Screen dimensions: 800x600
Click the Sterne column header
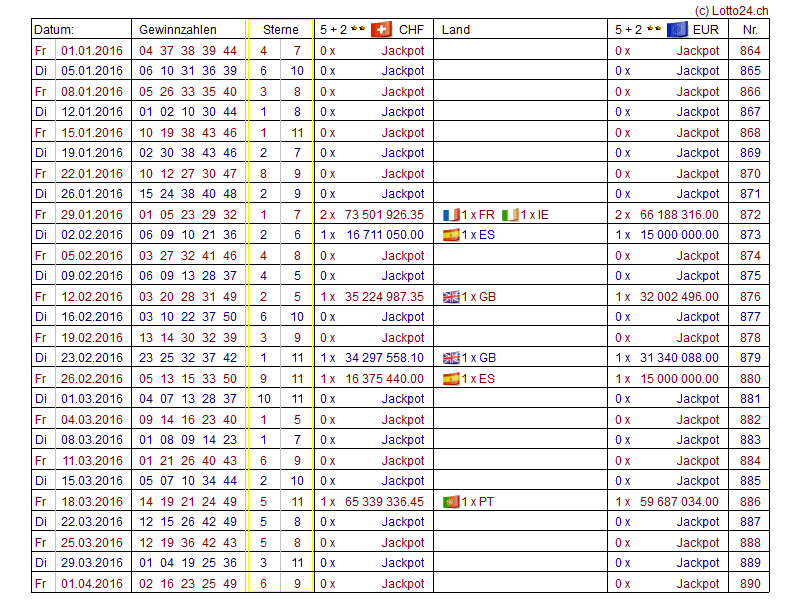[x=281, y=30]
